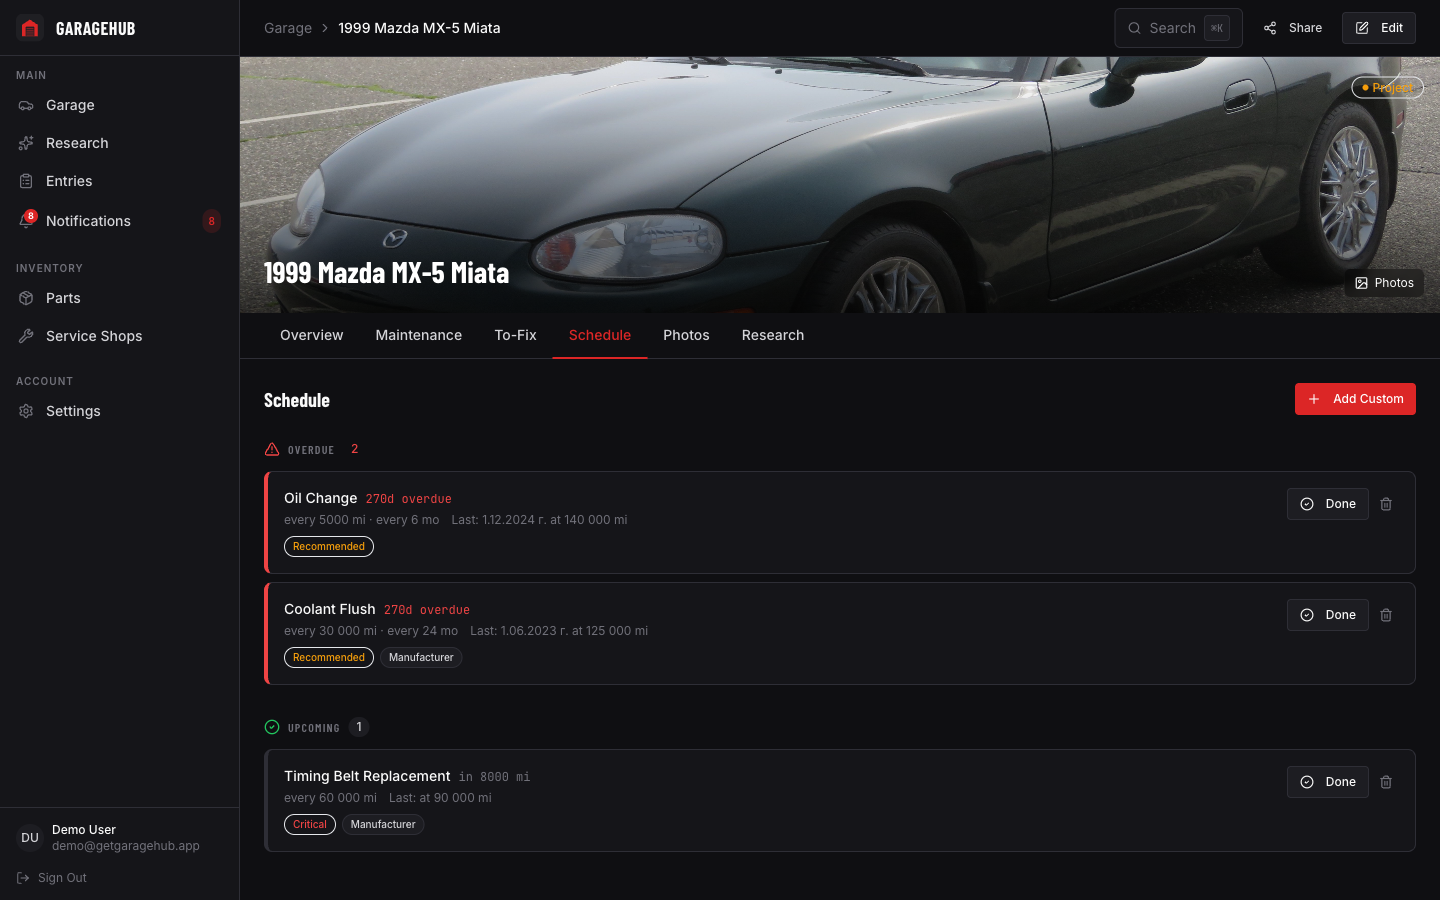
Task: Click the Parts box icon
Action: pos(26,298)
